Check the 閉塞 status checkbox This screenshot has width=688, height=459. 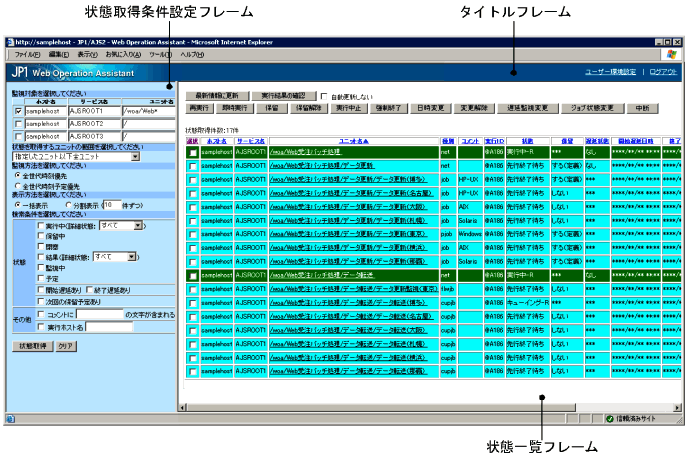coord(41,247)
